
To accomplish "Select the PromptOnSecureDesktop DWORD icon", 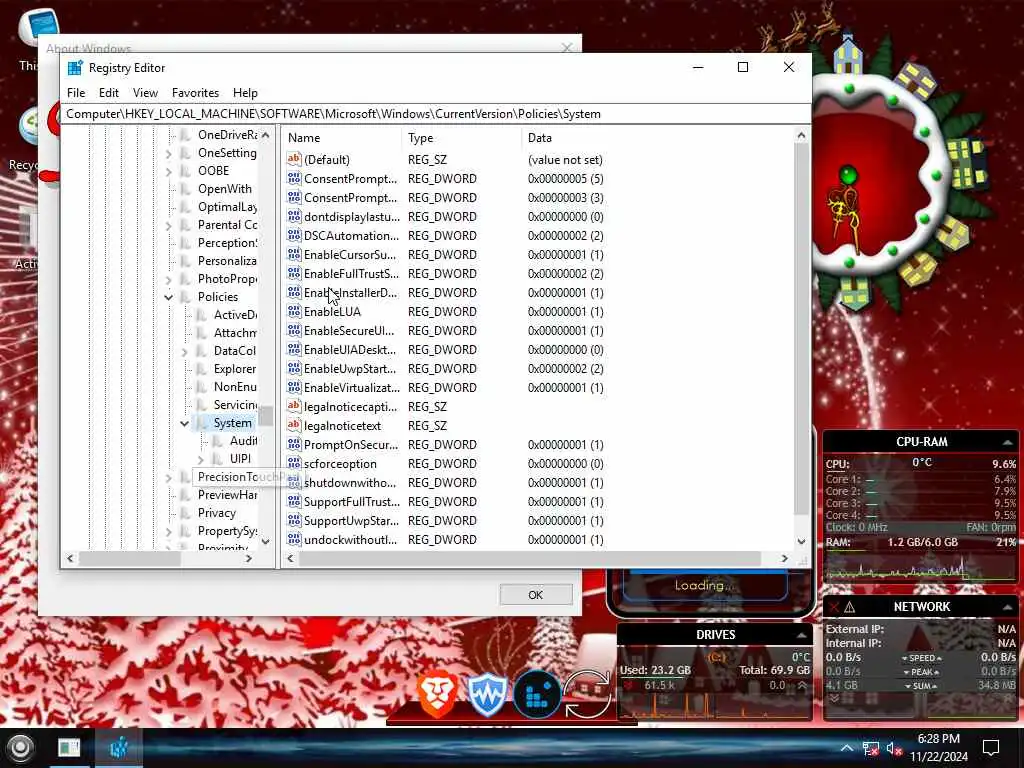I will (294, 444).
